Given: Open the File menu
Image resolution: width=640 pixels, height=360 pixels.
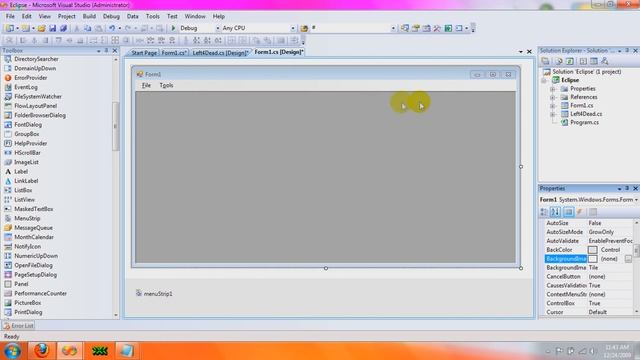Looking at the screenshot, I should click(x=10, y=16).
